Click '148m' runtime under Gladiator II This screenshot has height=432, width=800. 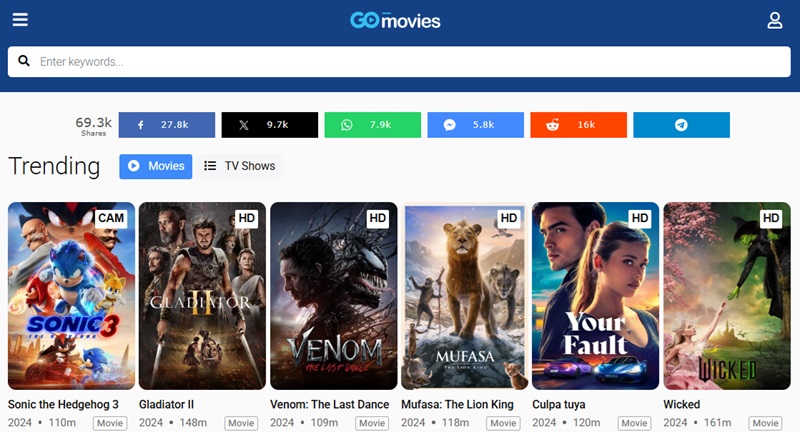point(193,423)
